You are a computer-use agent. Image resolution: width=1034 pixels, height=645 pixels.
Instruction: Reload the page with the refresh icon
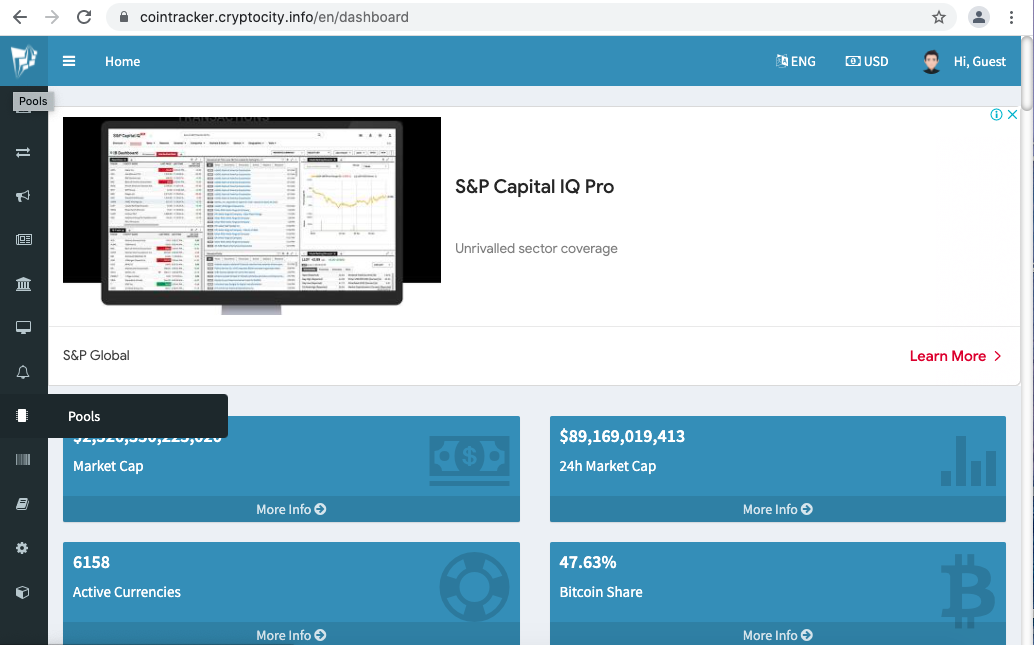pos(84,17)
